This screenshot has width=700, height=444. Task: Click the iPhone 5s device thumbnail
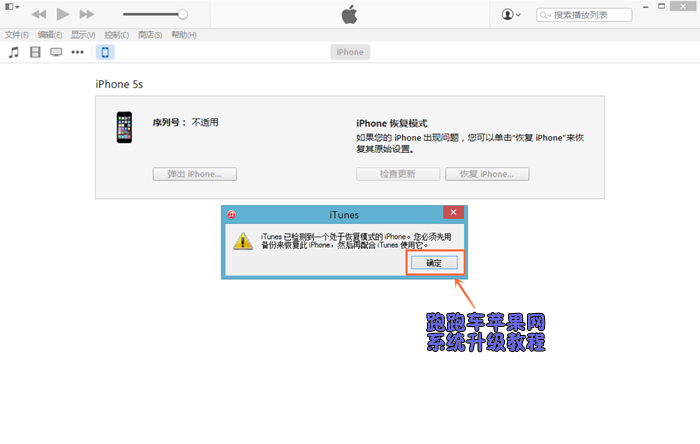(x=124, y=128)
